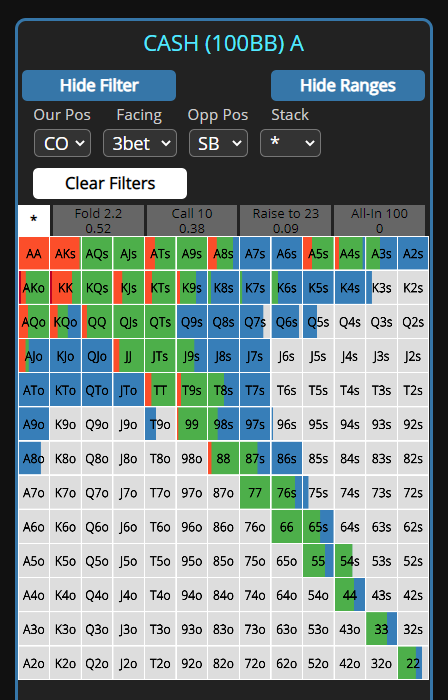Clear all filters with Clear Filters

[110, 183]
